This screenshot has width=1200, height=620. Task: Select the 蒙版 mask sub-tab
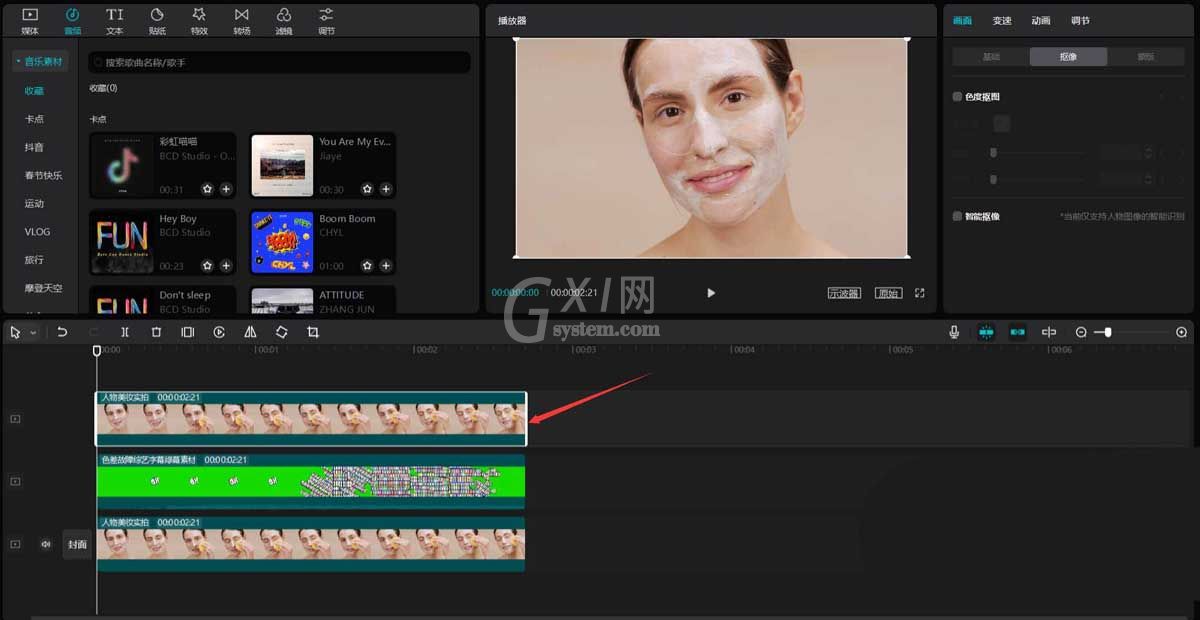click(x=1146, y=57)
